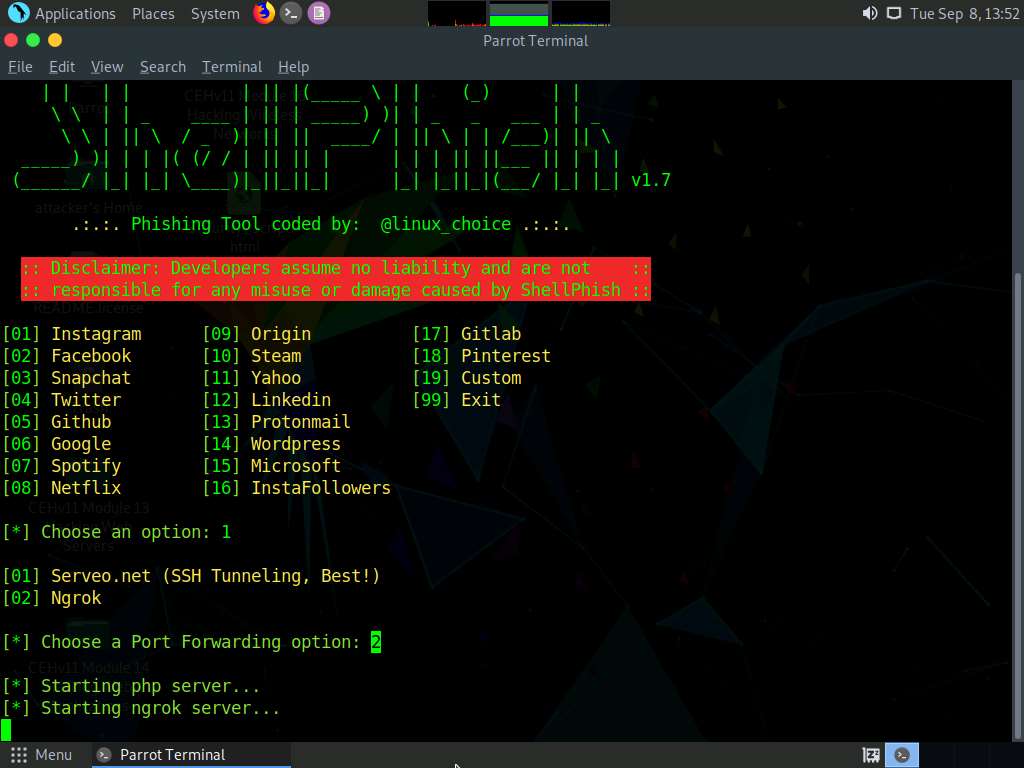This screenshot has width=1024, height=768.
Task: Click the '[04] Twitter' option text
Action: [62, 400]
